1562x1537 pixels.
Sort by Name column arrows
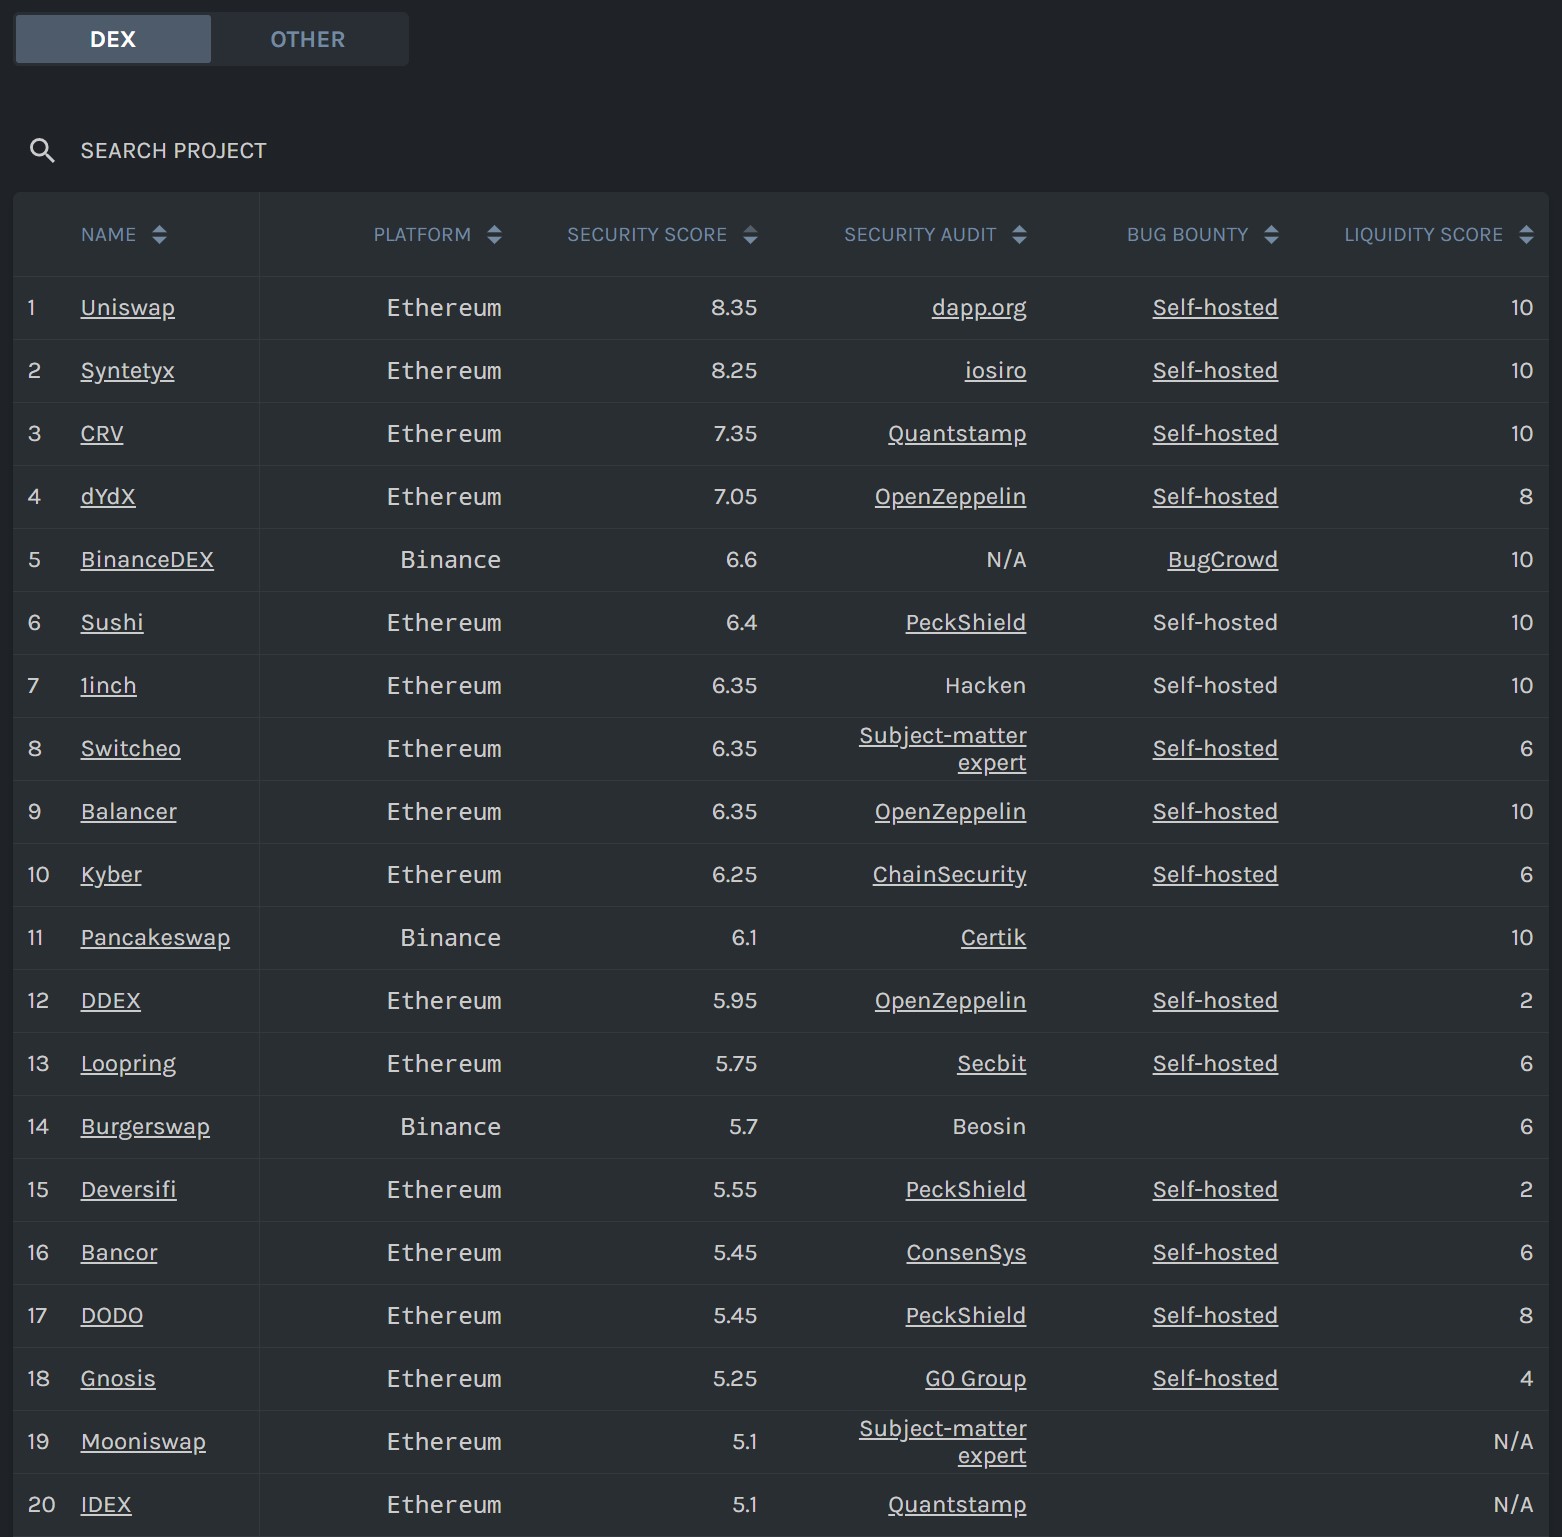click(x=159, y=235)
